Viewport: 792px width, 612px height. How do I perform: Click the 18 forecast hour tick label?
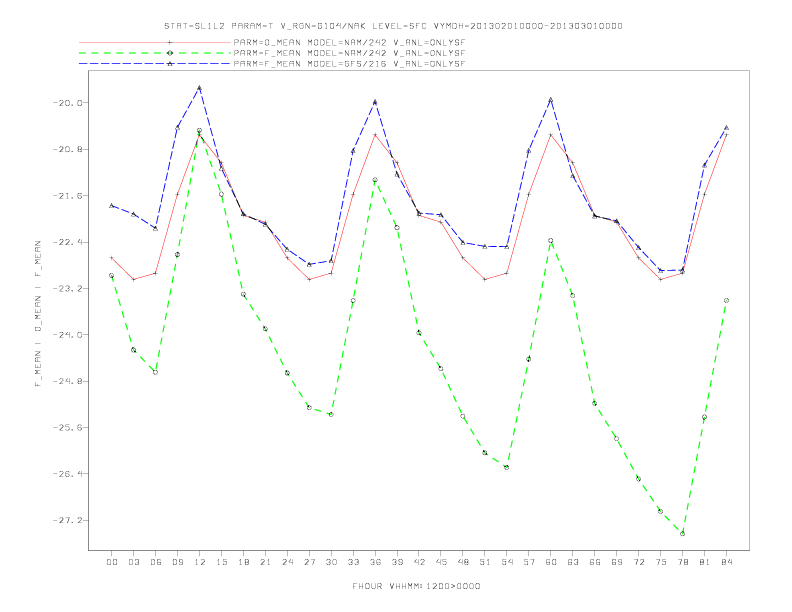(243, 562)
